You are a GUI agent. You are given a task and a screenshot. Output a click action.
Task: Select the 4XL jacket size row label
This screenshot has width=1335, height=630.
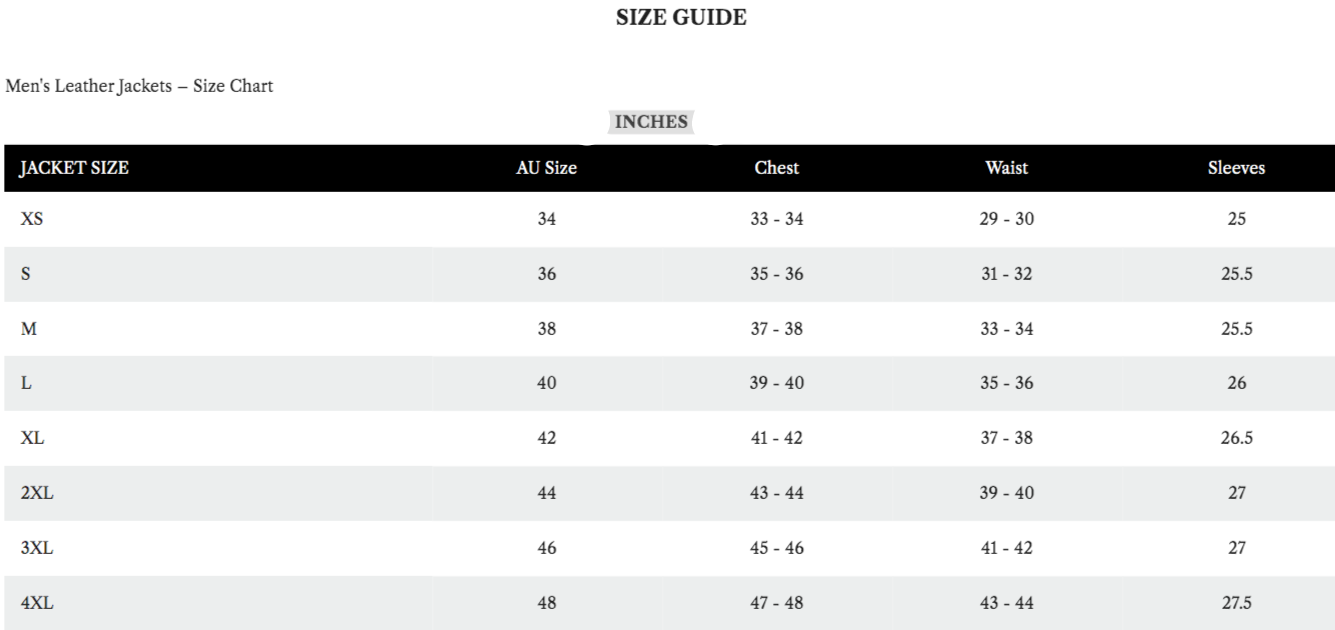coord(36,602)
